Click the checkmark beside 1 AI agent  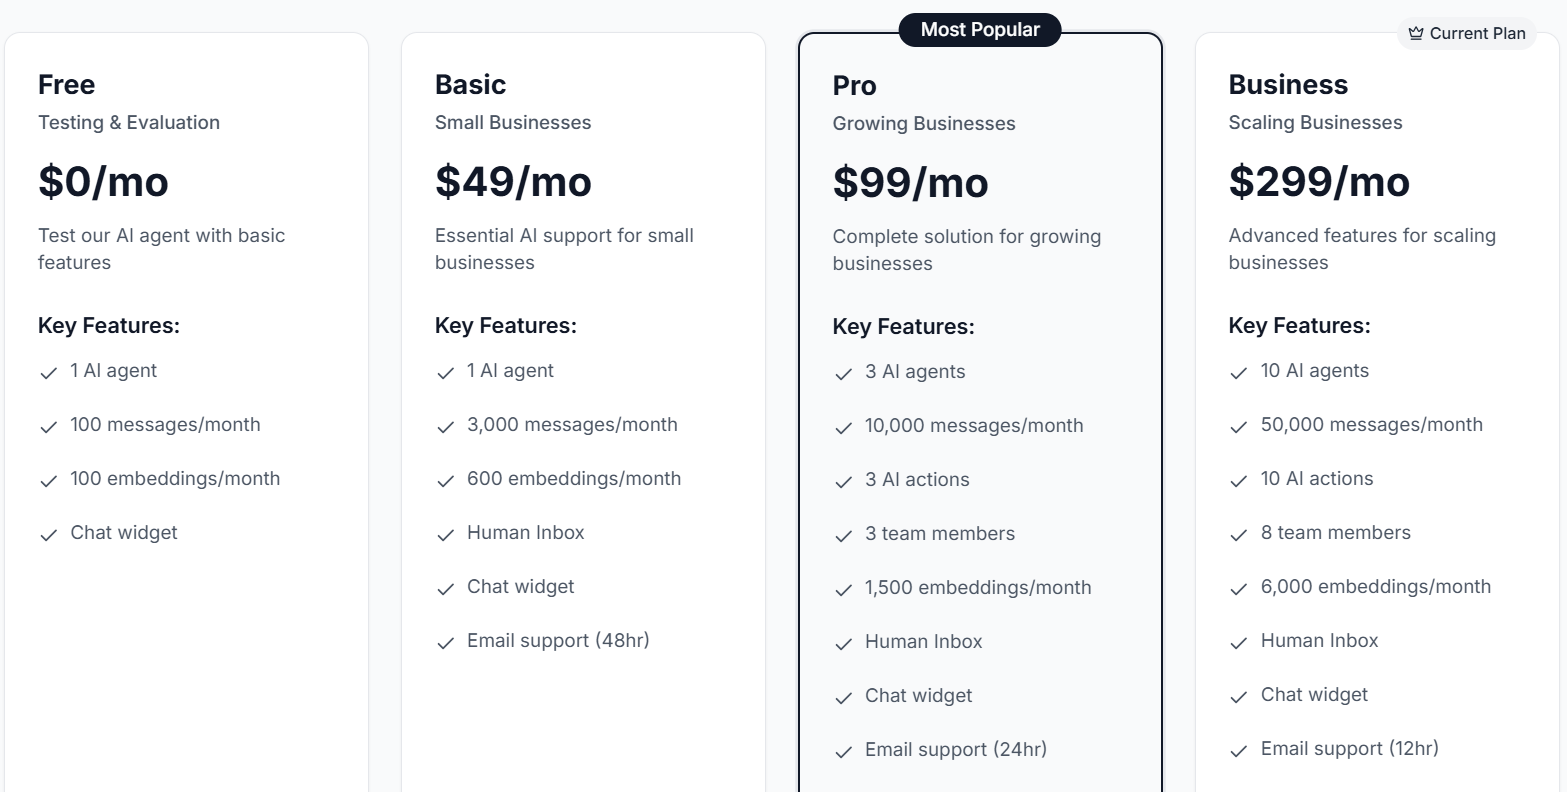(x=48, y=373)
